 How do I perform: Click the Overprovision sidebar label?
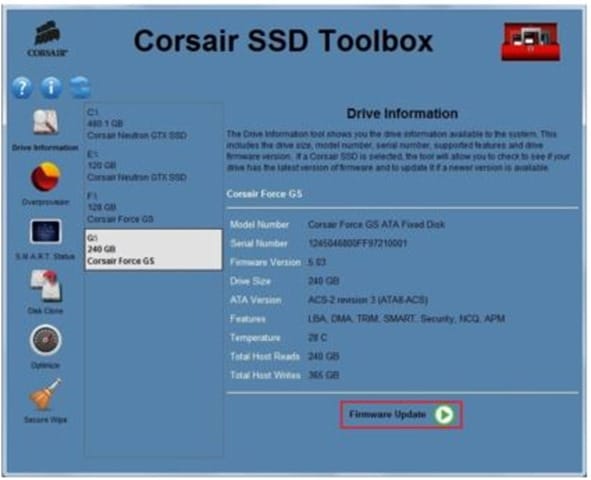(x=45, y=202)
